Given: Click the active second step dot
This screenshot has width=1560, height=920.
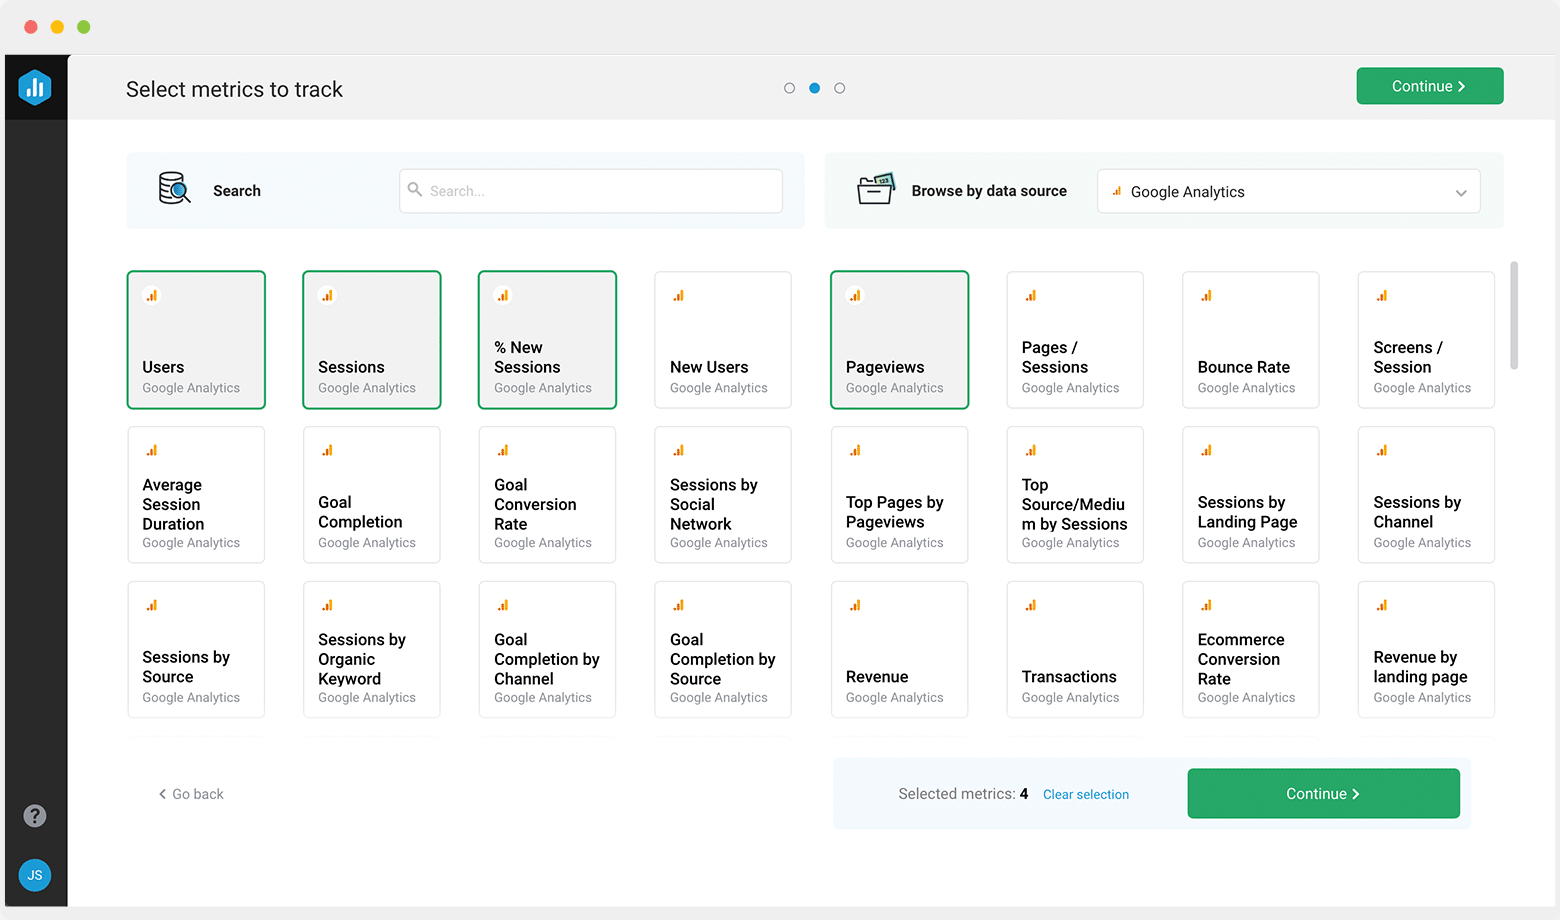Looking at the screenshot, I should point(815,88).
